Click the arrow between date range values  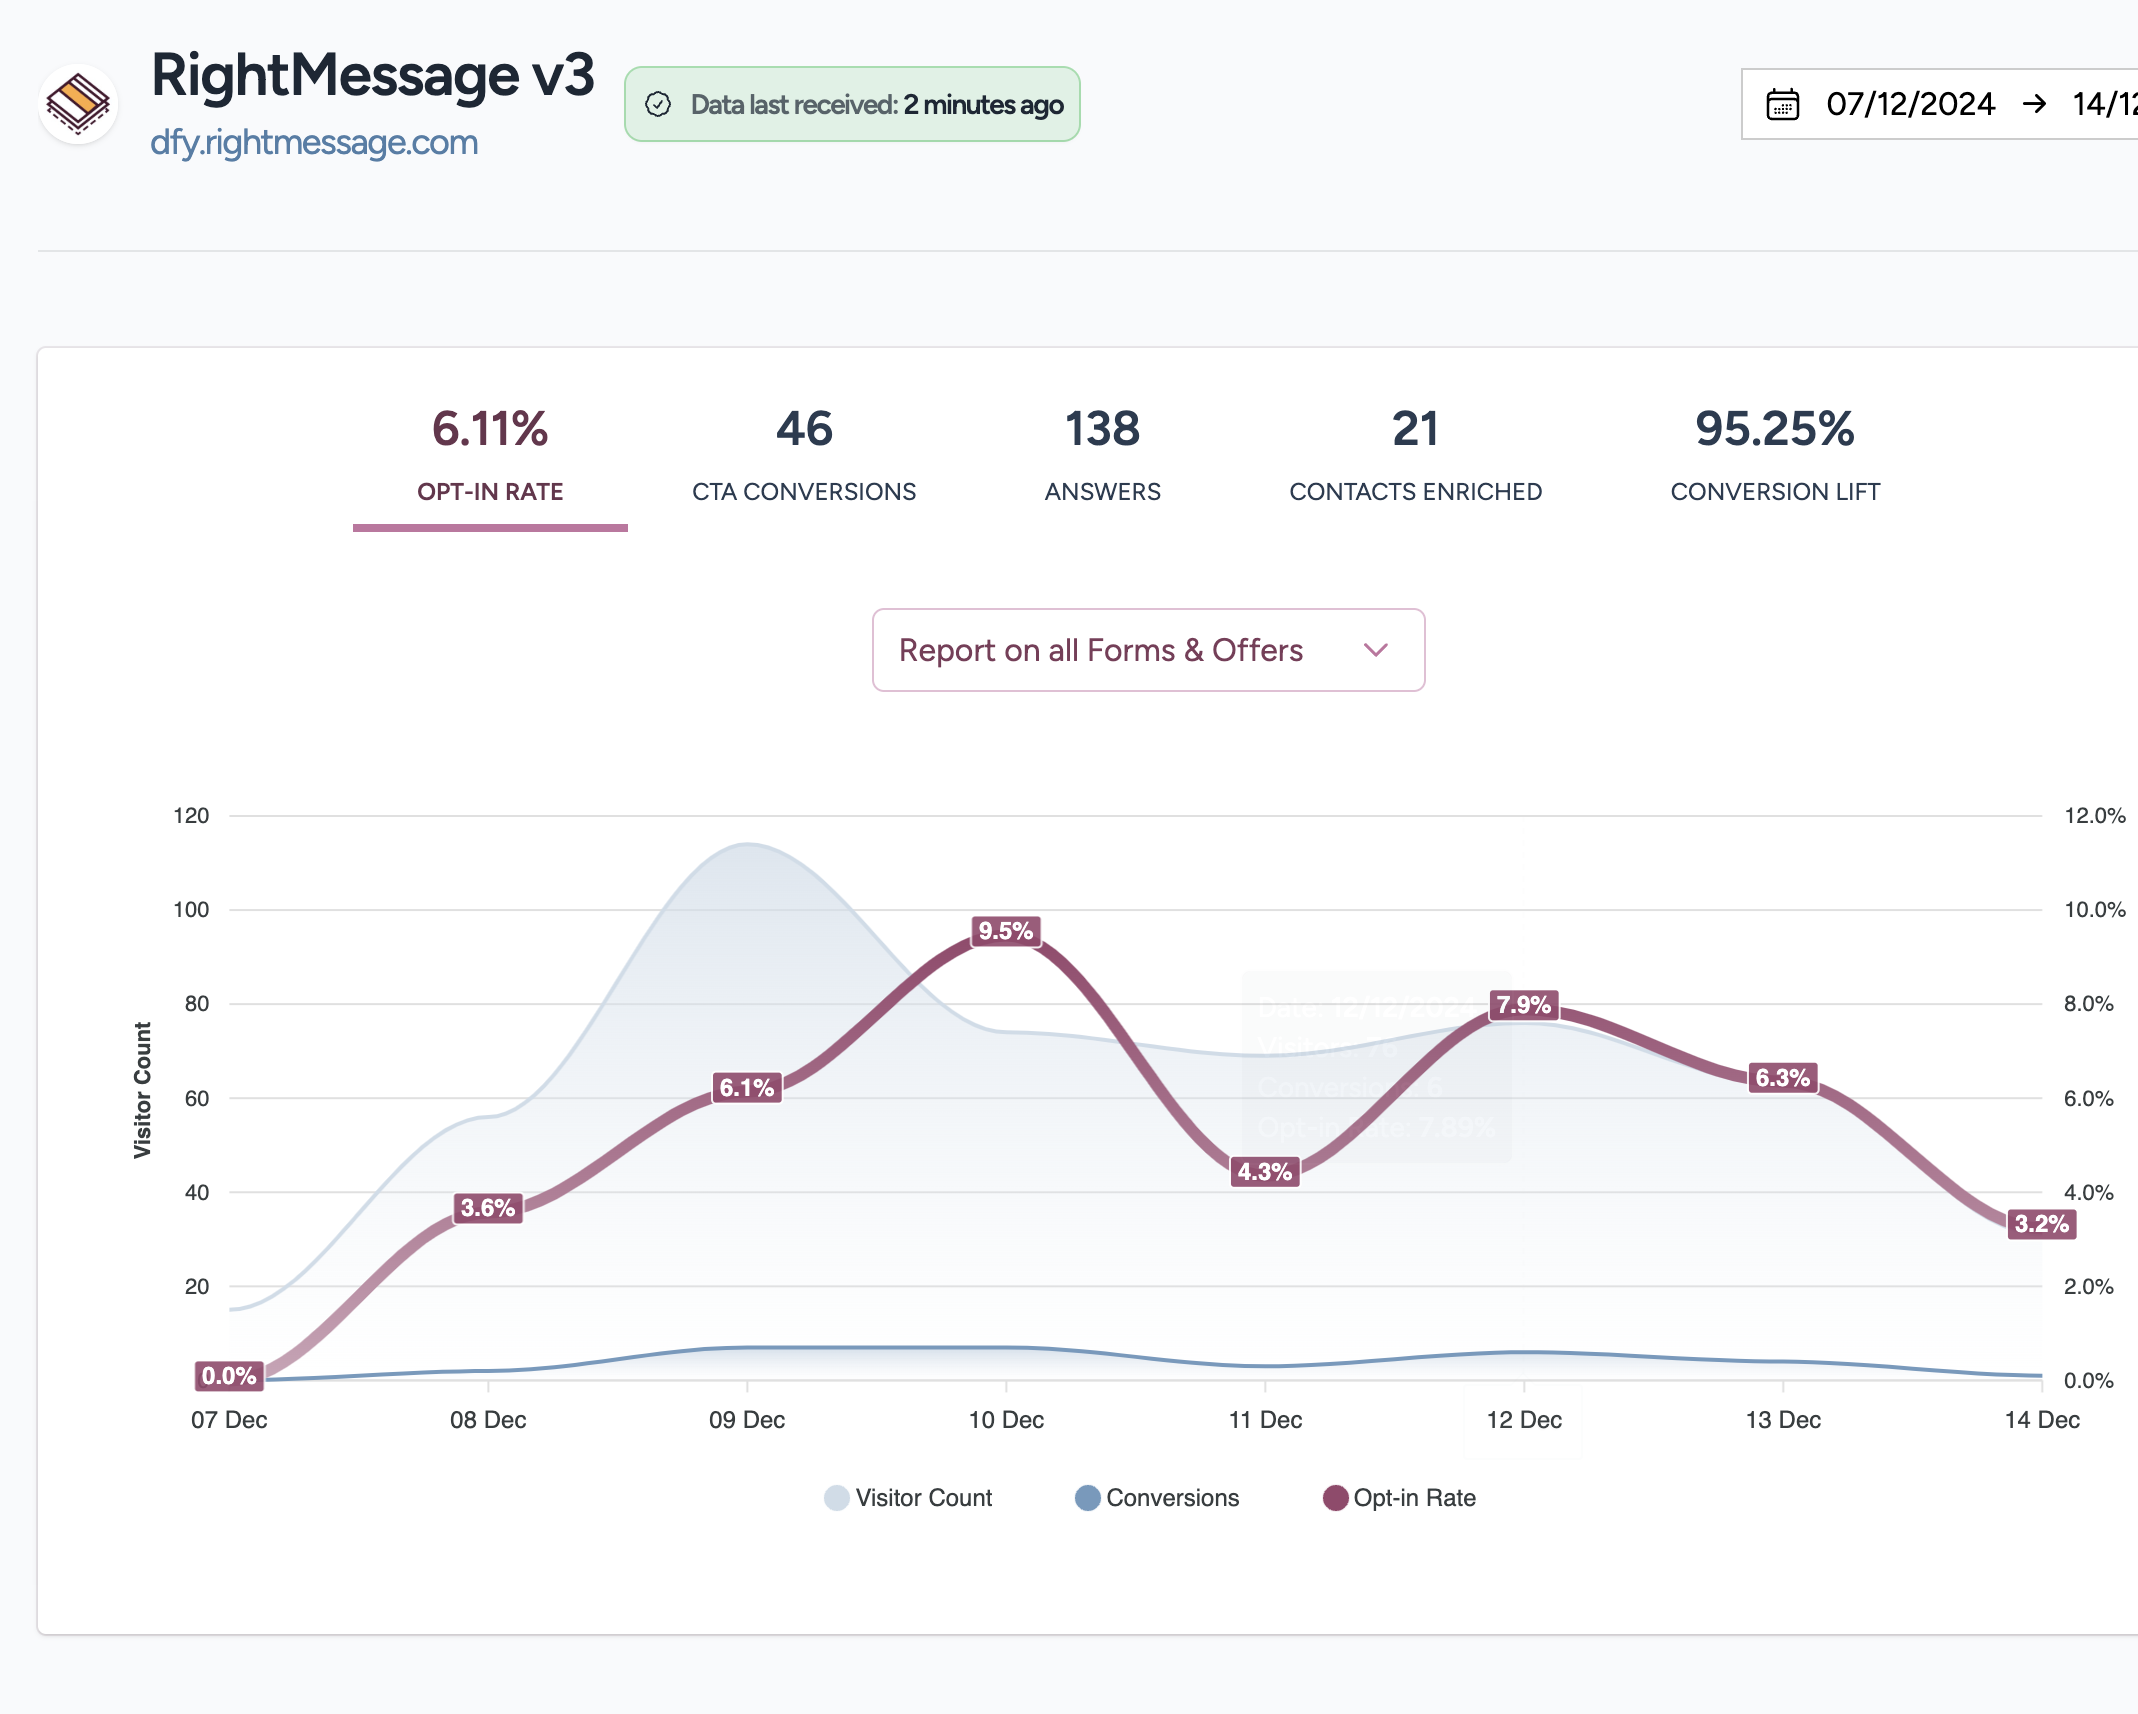2034,104
